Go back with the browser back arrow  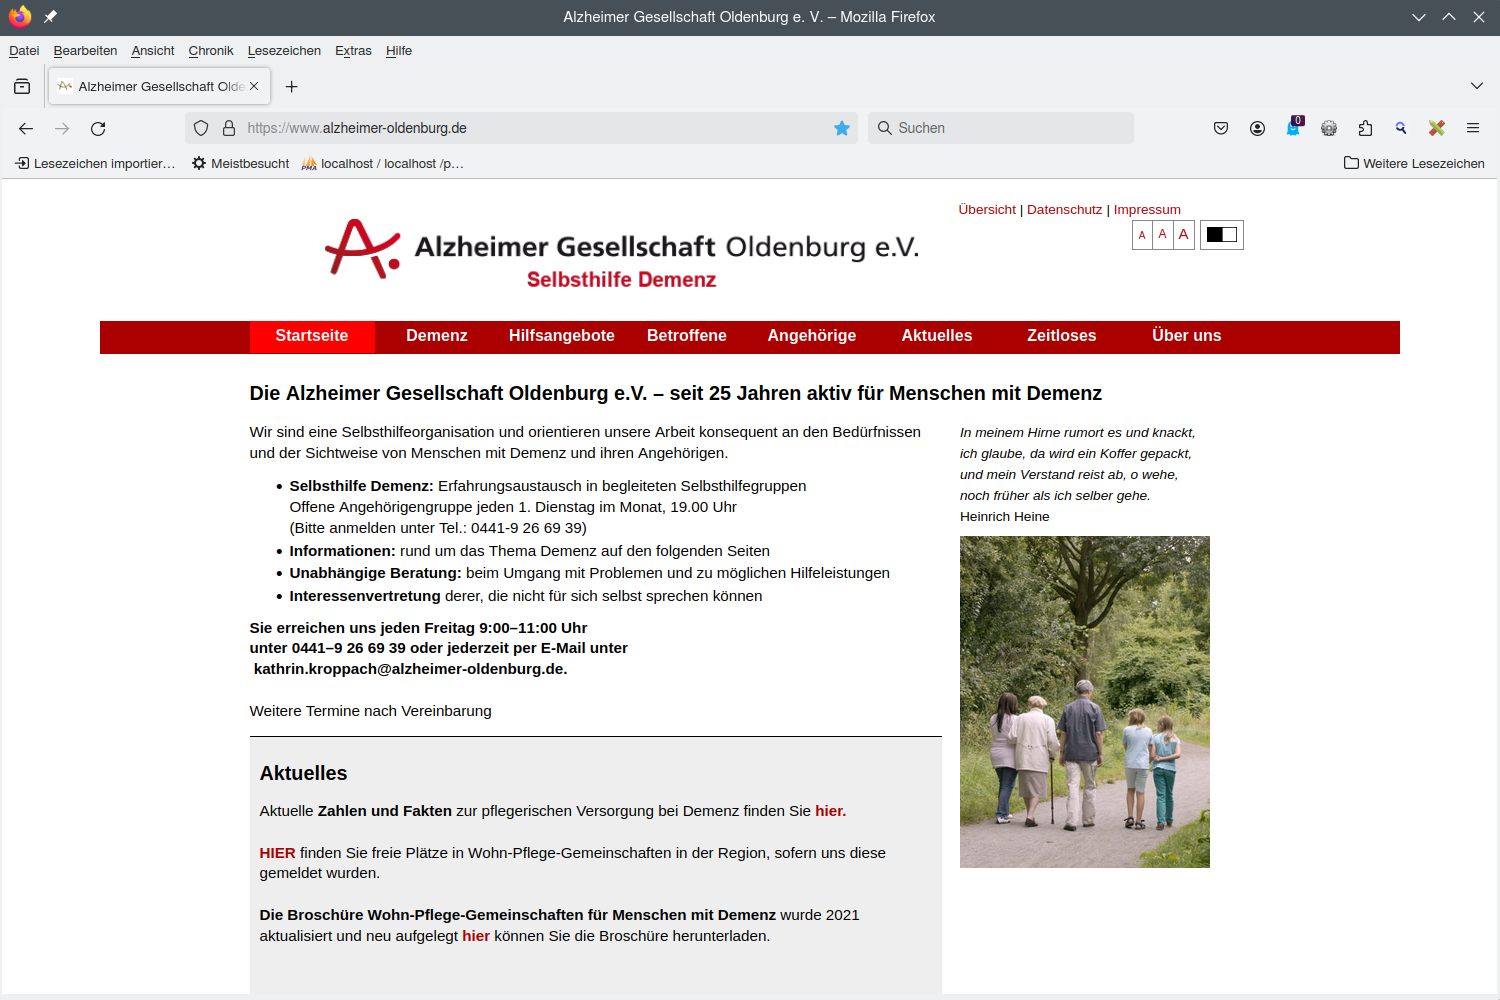coord(26,128)
